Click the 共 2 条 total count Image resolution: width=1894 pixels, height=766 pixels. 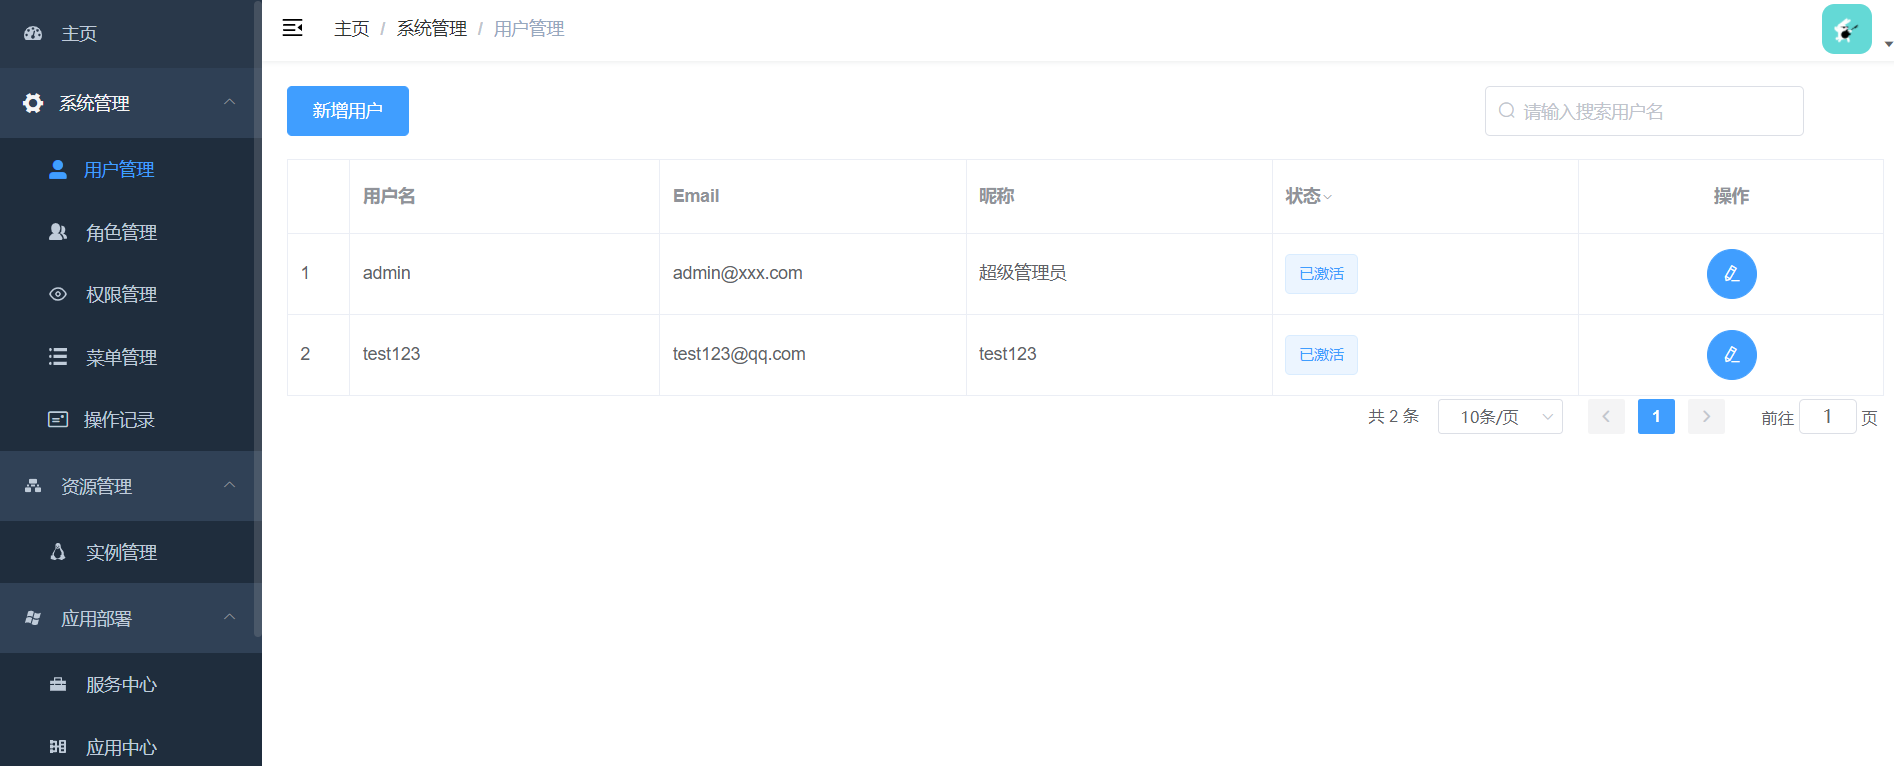(1393, 417)
